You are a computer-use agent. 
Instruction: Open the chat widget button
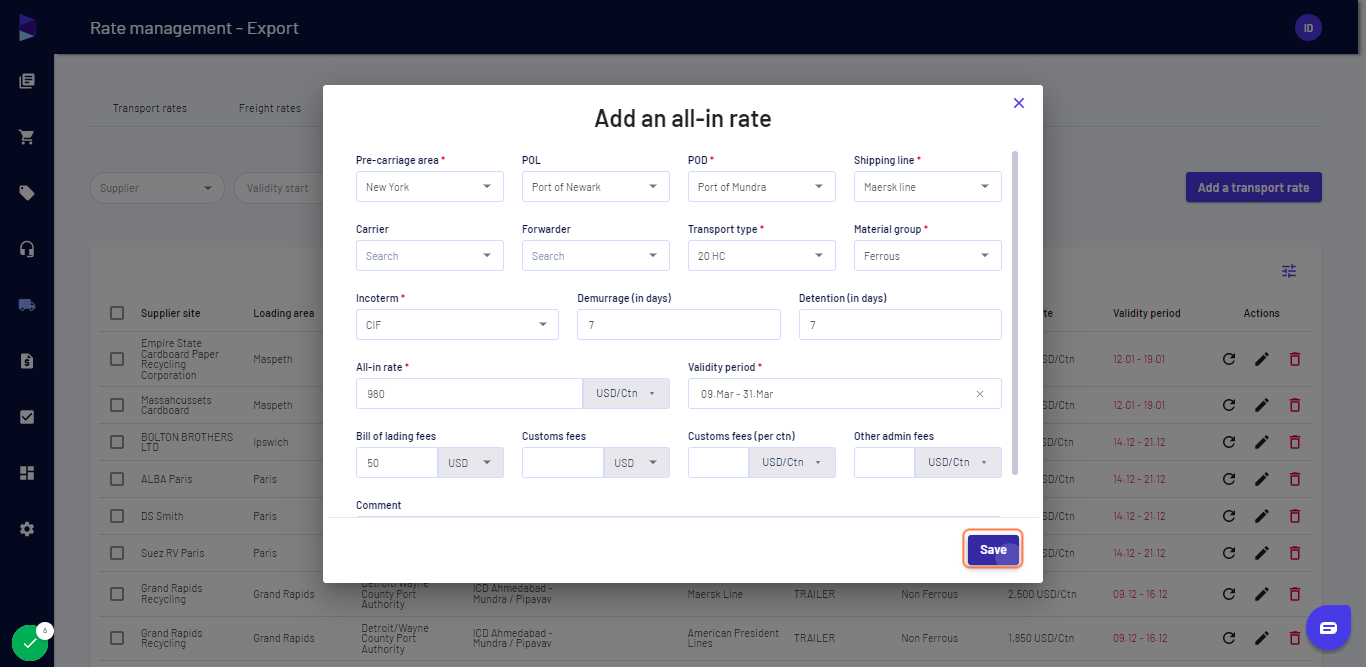click(1328, 628)
